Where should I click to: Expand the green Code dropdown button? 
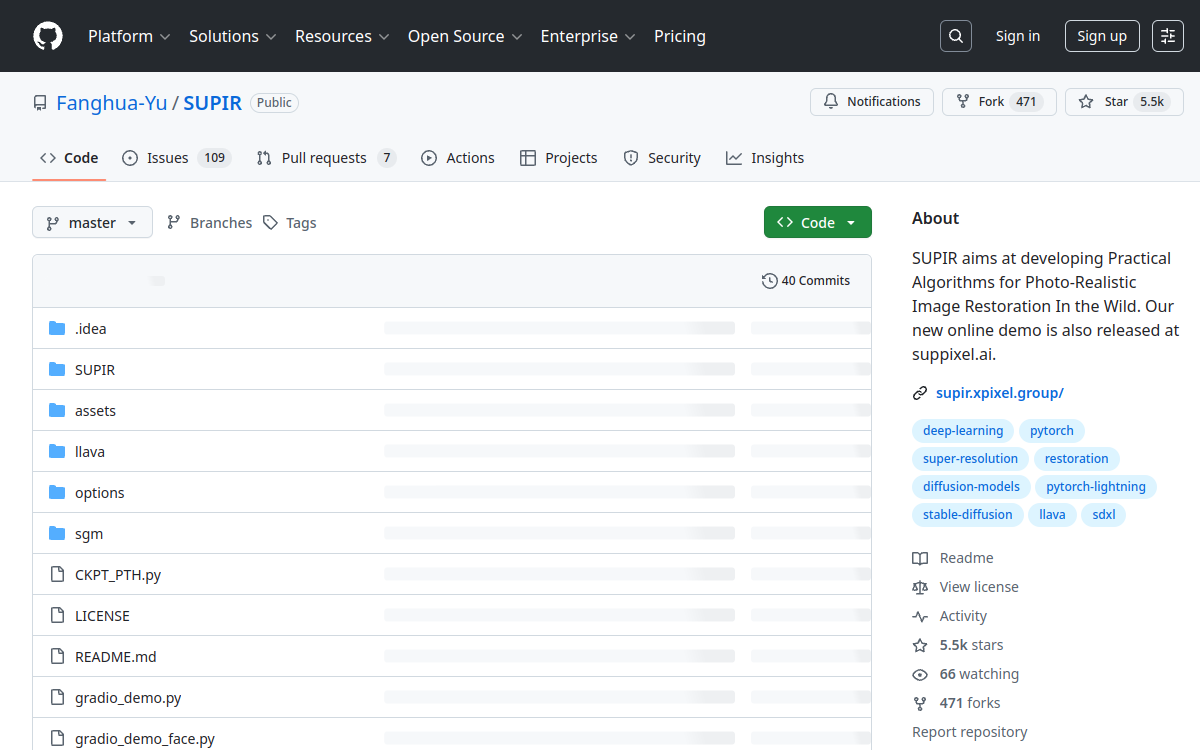pyautogui.click(x=817, y=223)
